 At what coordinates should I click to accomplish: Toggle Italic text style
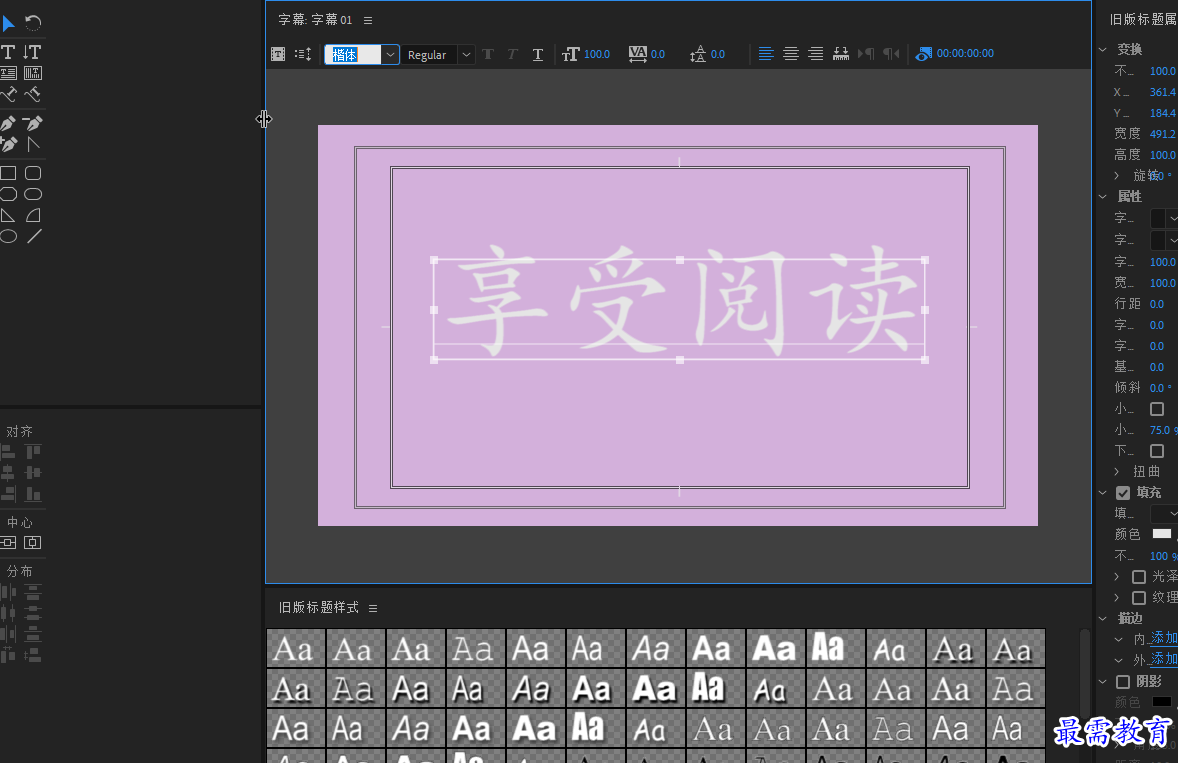point(512,54)
